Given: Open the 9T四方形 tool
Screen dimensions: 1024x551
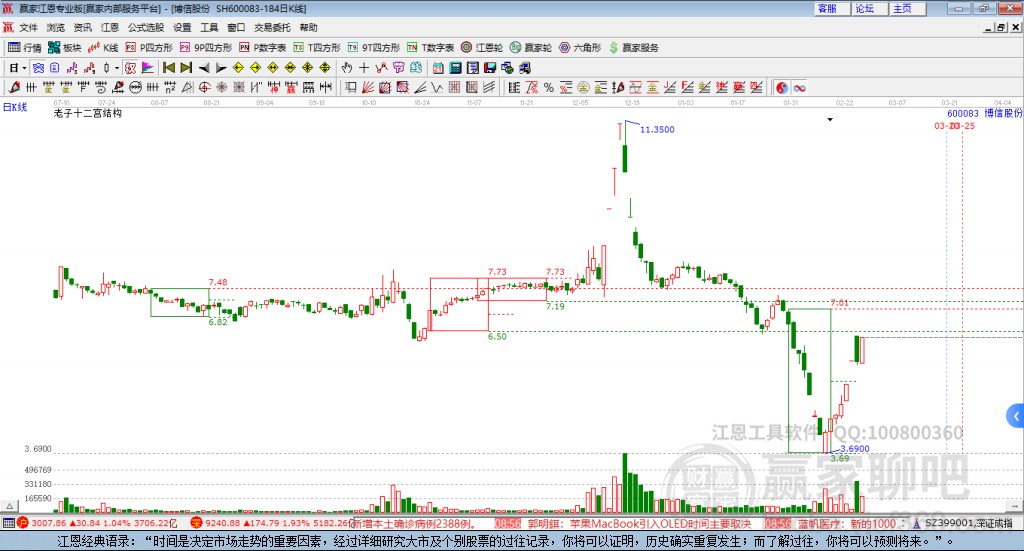Looking at the screenshot, I should click(374, 48).
